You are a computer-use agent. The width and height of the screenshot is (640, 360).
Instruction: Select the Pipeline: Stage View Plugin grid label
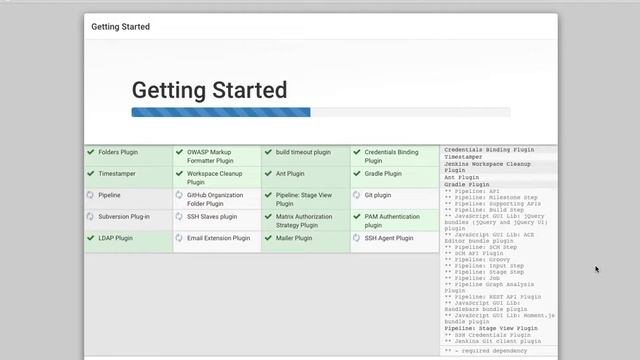coord(304,199)
